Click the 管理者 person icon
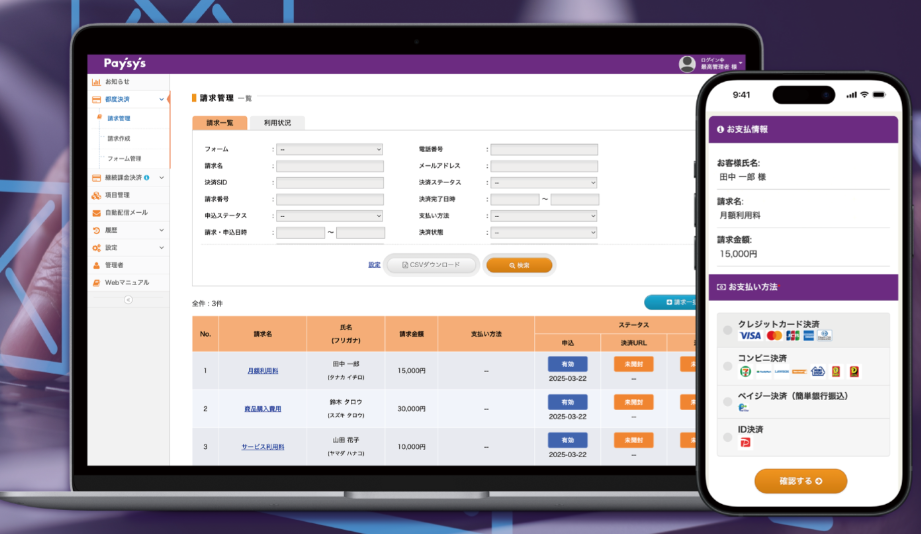The width and height of the screenshot is (921, 534). click(x=96, y=265)
